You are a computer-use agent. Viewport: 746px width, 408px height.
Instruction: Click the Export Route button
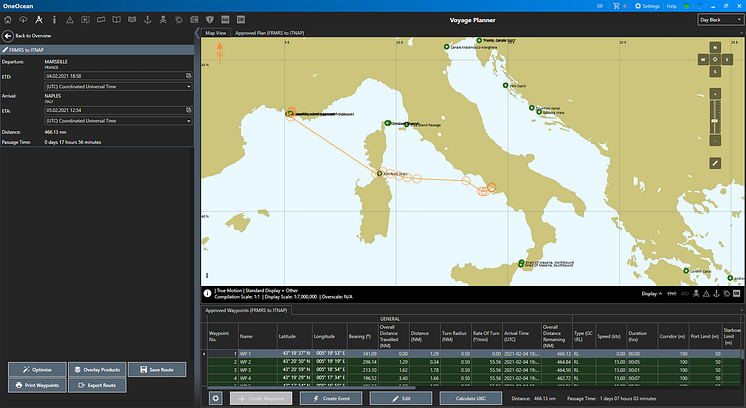(97, 385)
